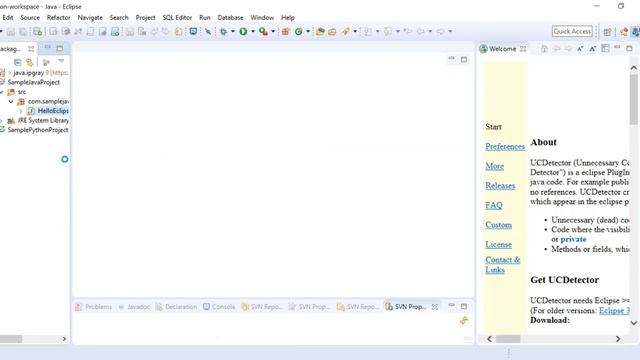The image size is (640, 360).
Task: Close the active SVN Properties tab
Action: 435,307
